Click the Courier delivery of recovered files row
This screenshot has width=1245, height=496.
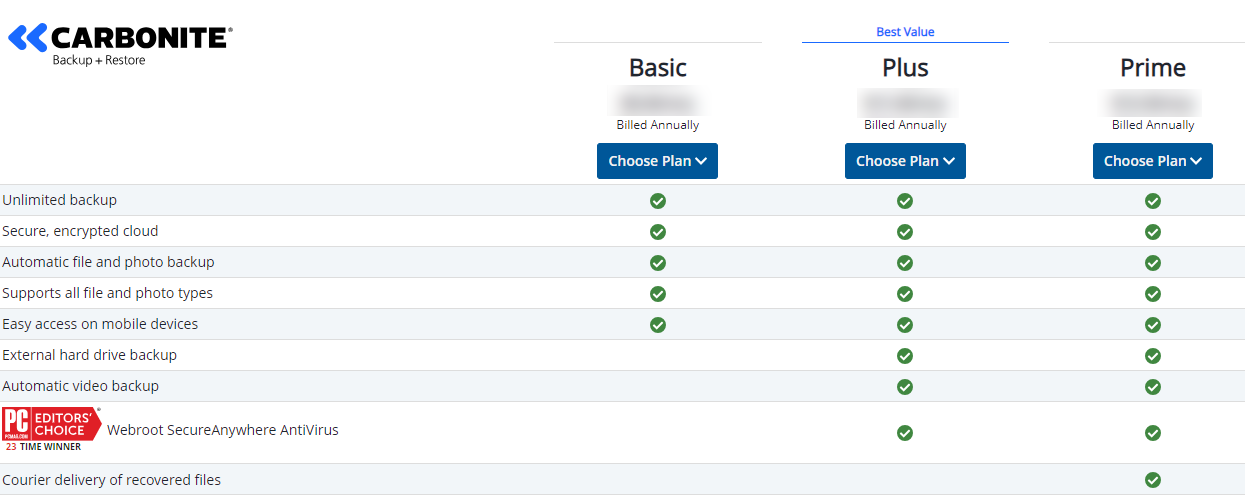coord(111,480)
